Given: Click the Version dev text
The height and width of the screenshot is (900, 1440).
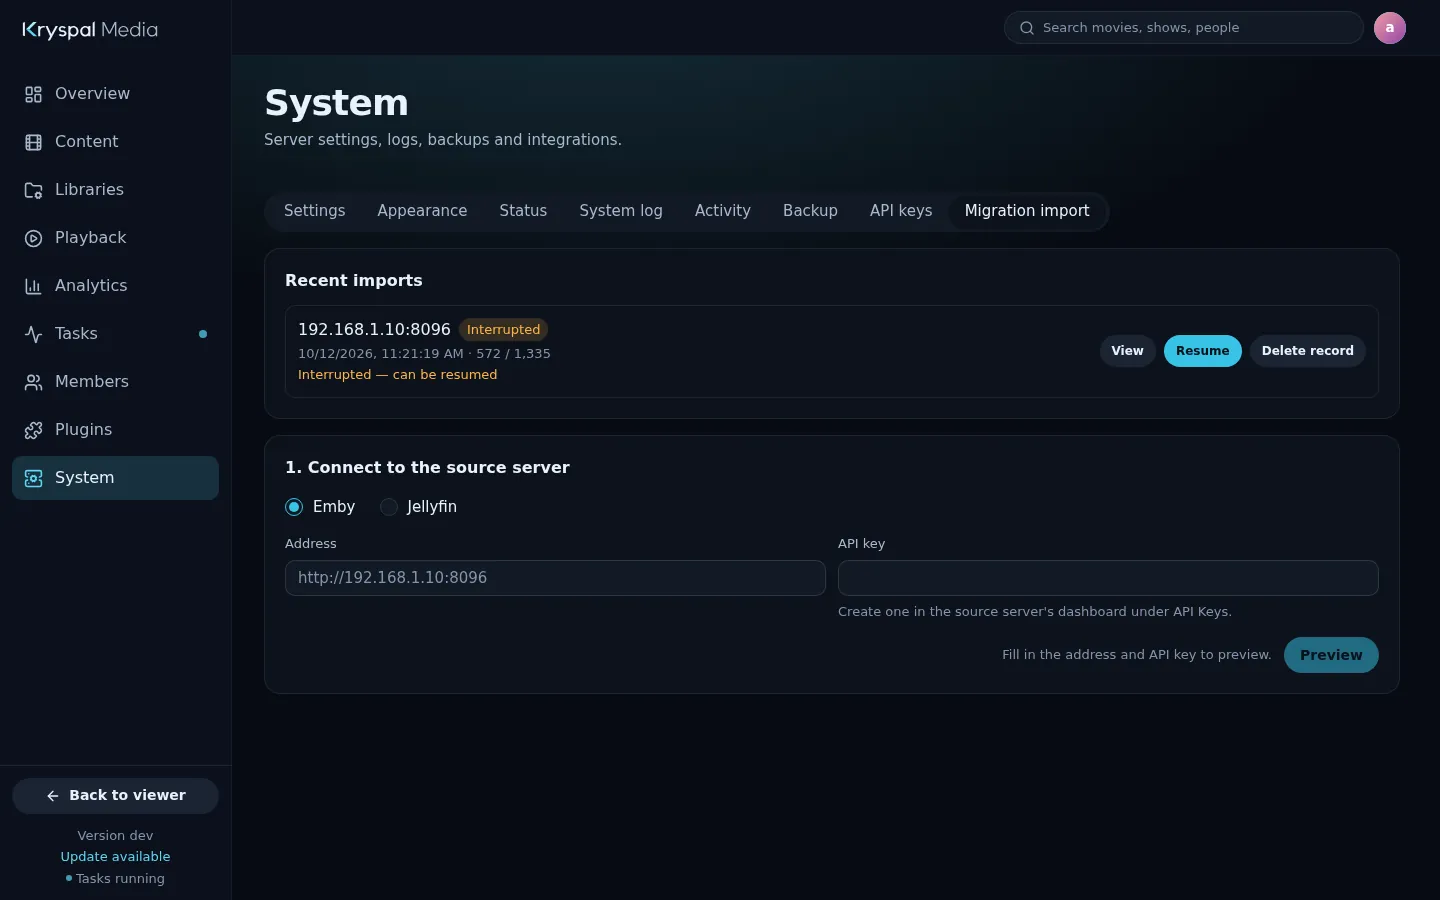Looking at the screenshot, I should pos(115,836).
